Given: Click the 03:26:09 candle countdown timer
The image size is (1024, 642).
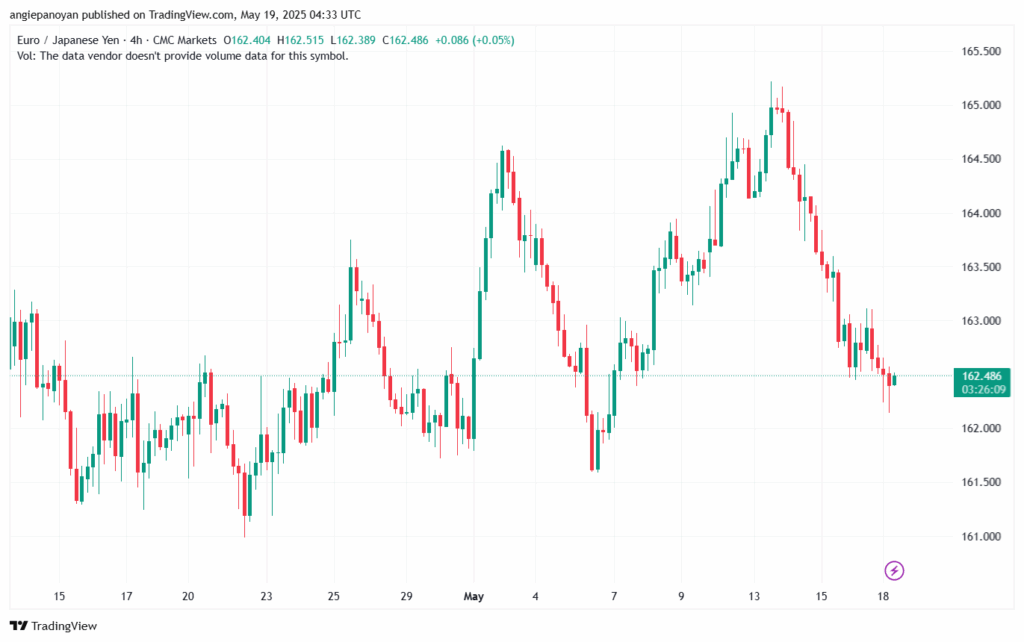Looking at the screenshot, I should pos(981,388).
